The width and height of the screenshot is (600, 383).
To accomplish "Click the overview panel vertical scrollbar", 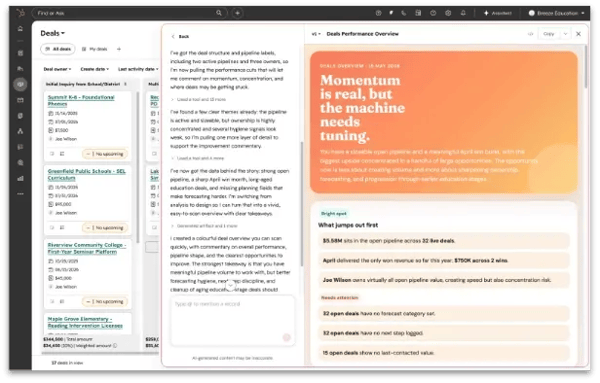I will pyautogui.click(x=585, y=68).
